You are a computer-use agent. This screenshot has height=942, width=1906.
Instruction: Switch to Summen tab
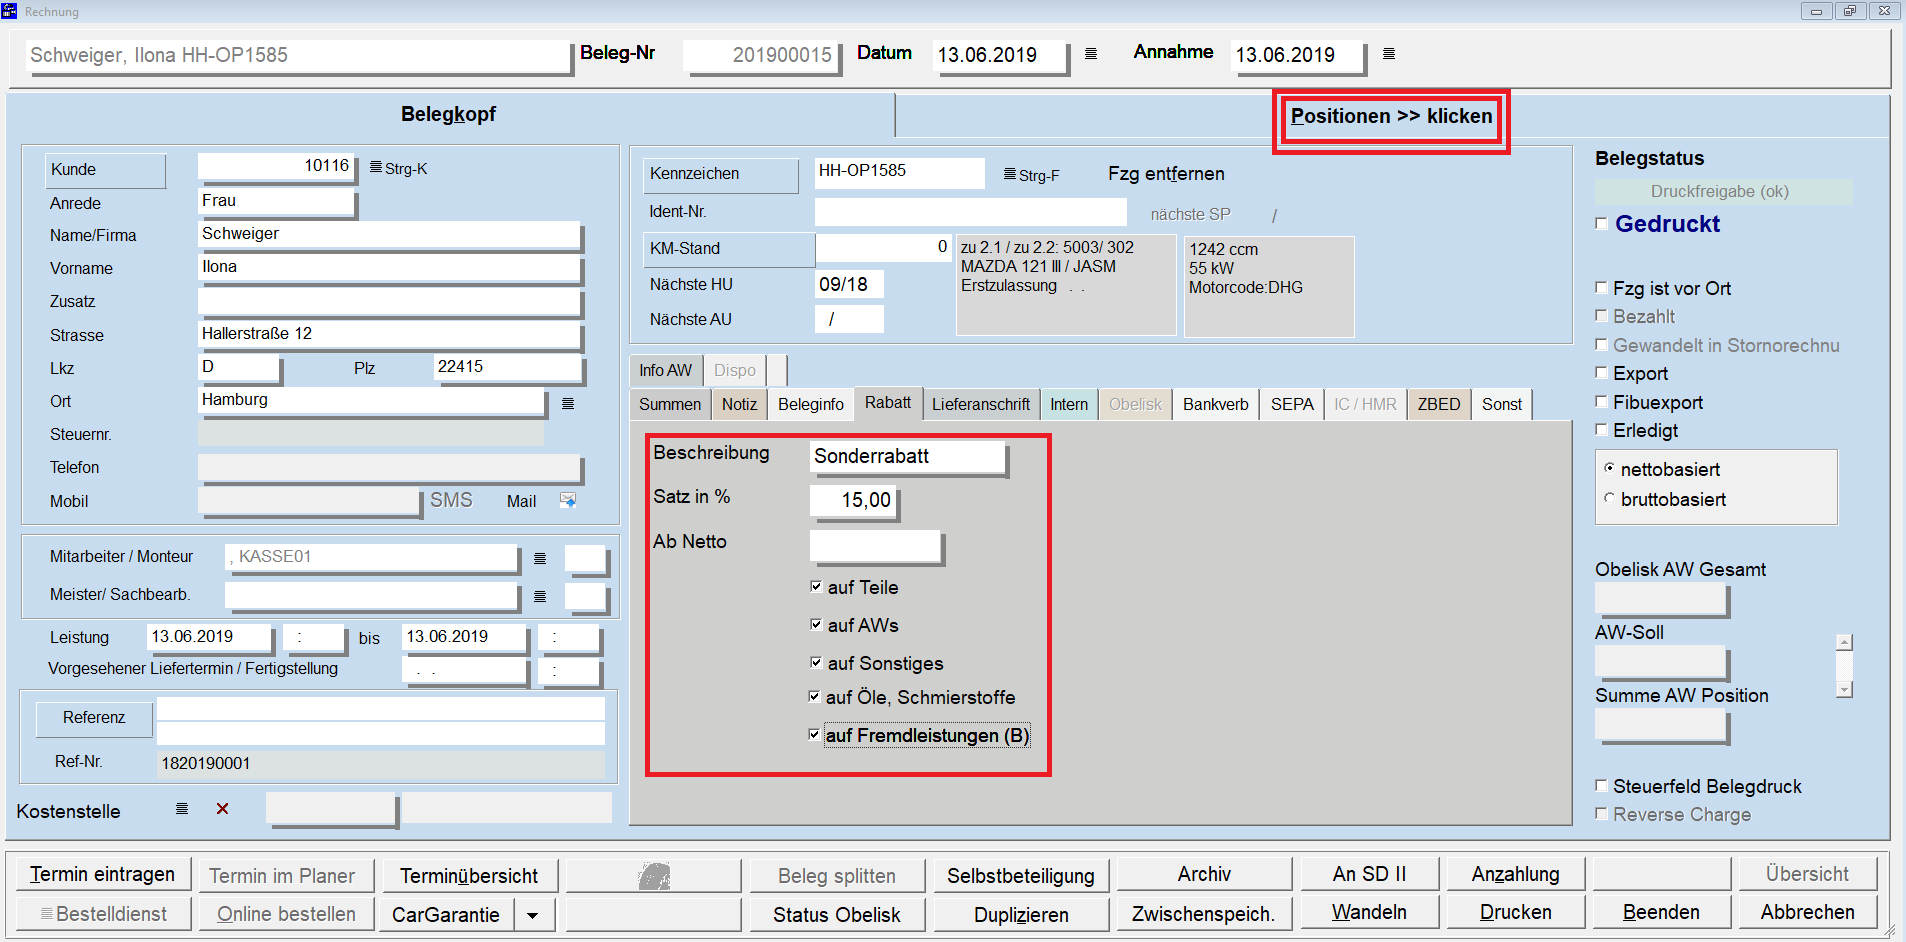[670, 404]
